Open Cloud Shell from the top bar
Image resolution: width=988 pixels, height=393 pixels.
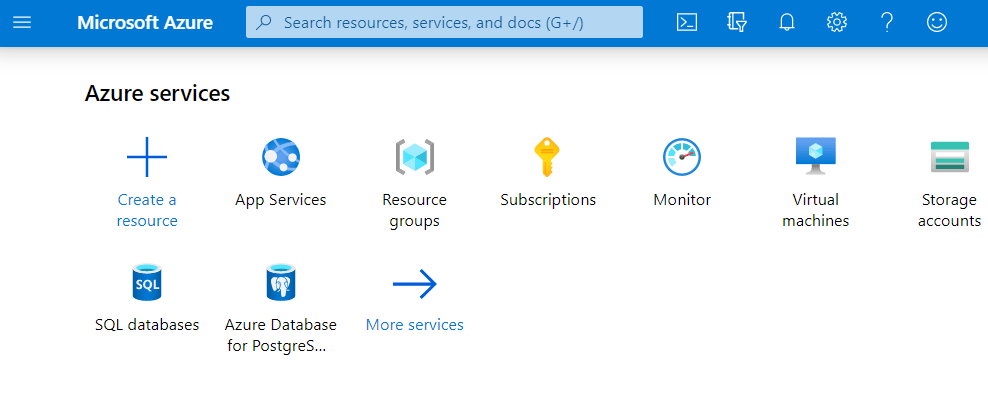(686, 23)
